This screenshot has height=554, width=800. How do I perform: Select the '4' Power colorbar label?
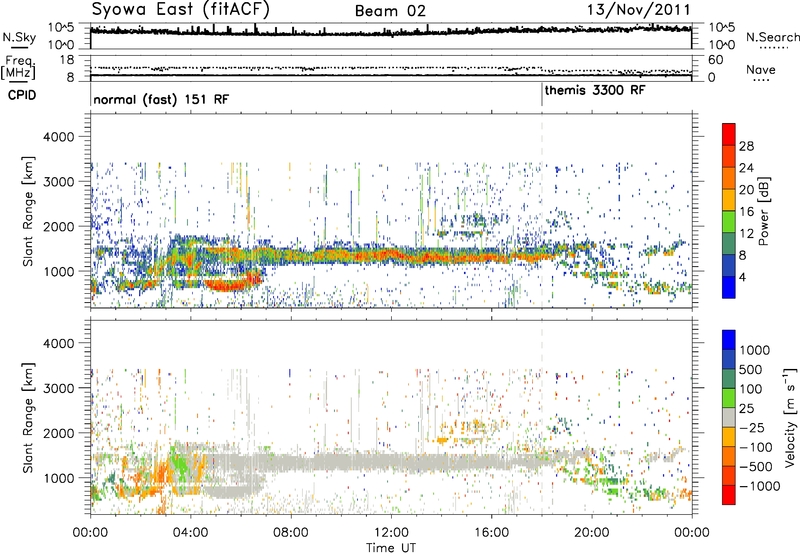[743, 277]
